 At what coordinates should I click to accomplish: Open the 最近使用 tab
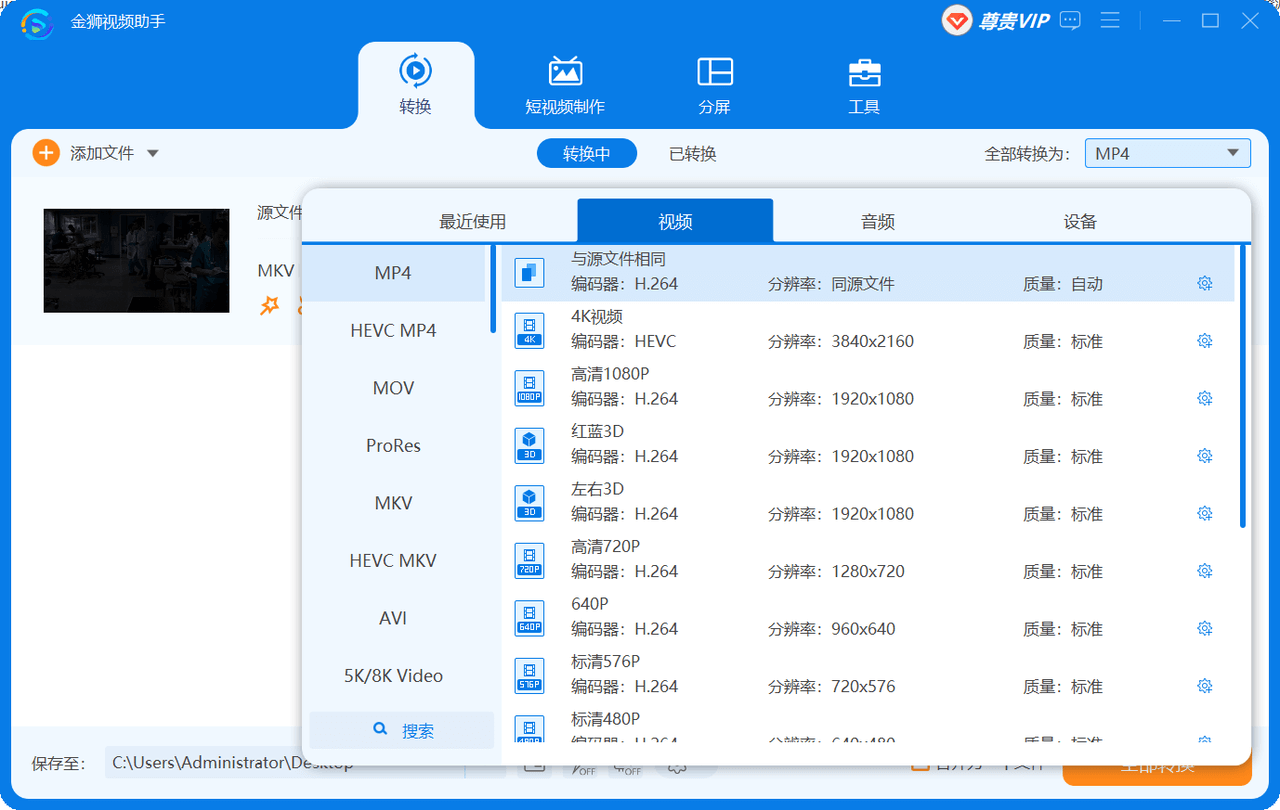[x=473, y=221]
